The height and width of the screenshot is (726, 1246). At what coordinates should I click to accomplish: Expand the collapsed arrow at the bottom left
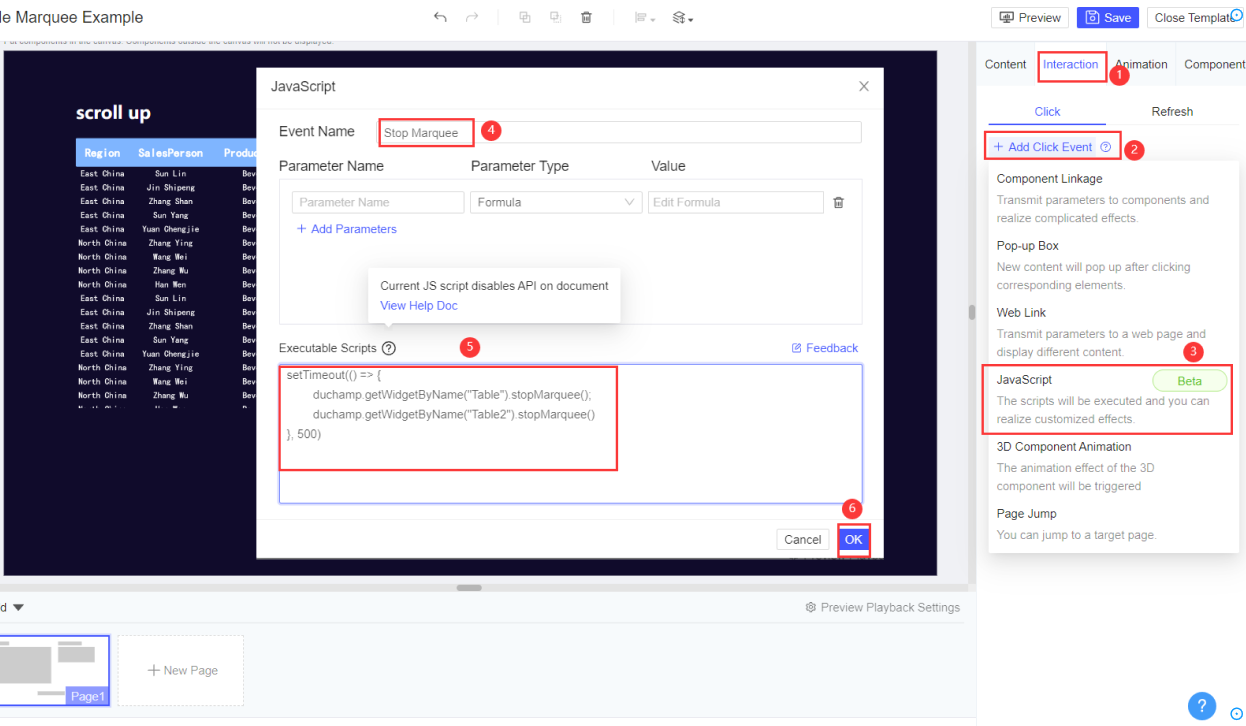18,607
